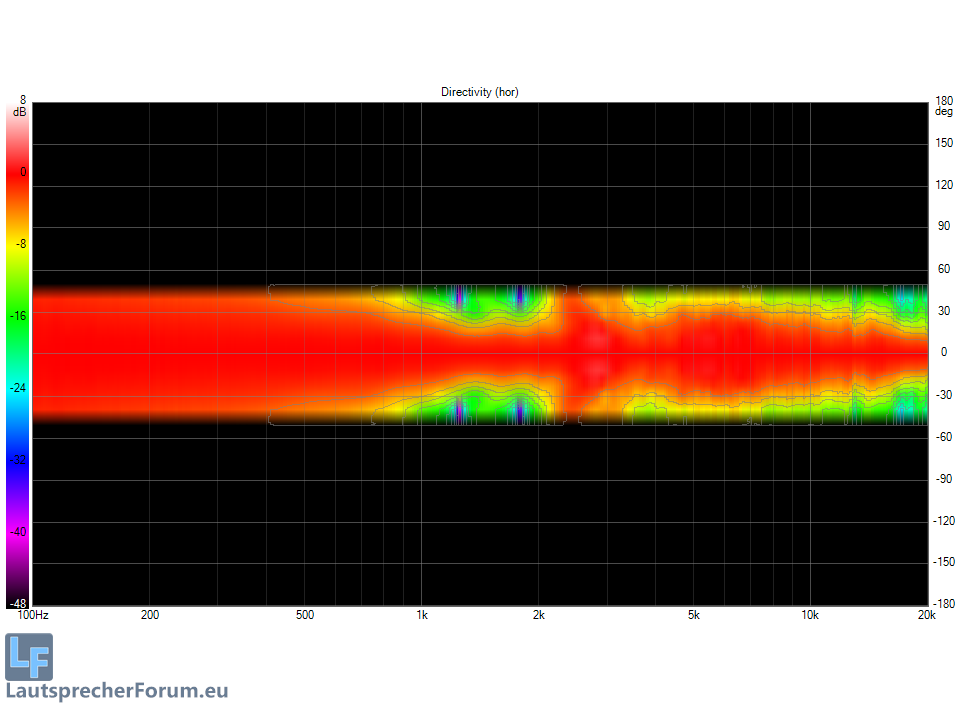Image resolution: width=960 pixels, height=708 pixels.
Task: Click the upper blue notch left of 2k
Action: click(518, 296)
